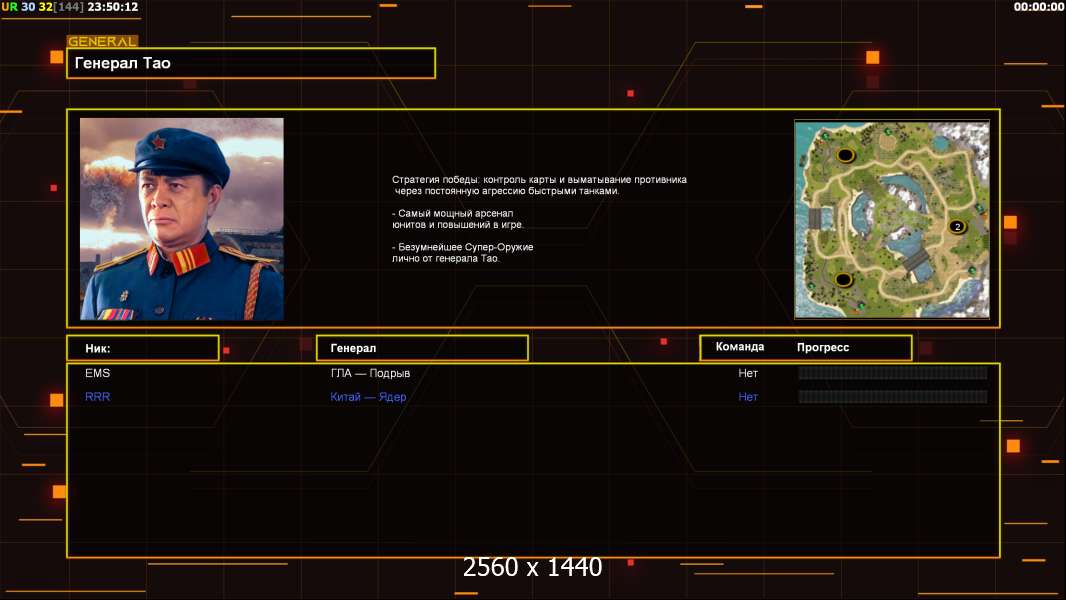Click the 'Команда' column header

740,347
